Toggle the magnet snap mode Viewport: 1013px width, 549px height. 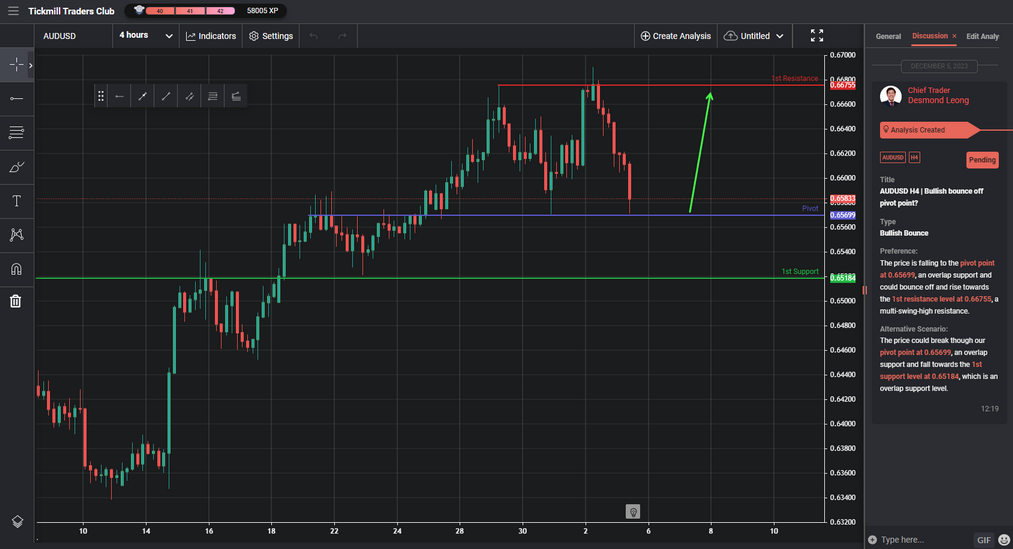[16, 269]
